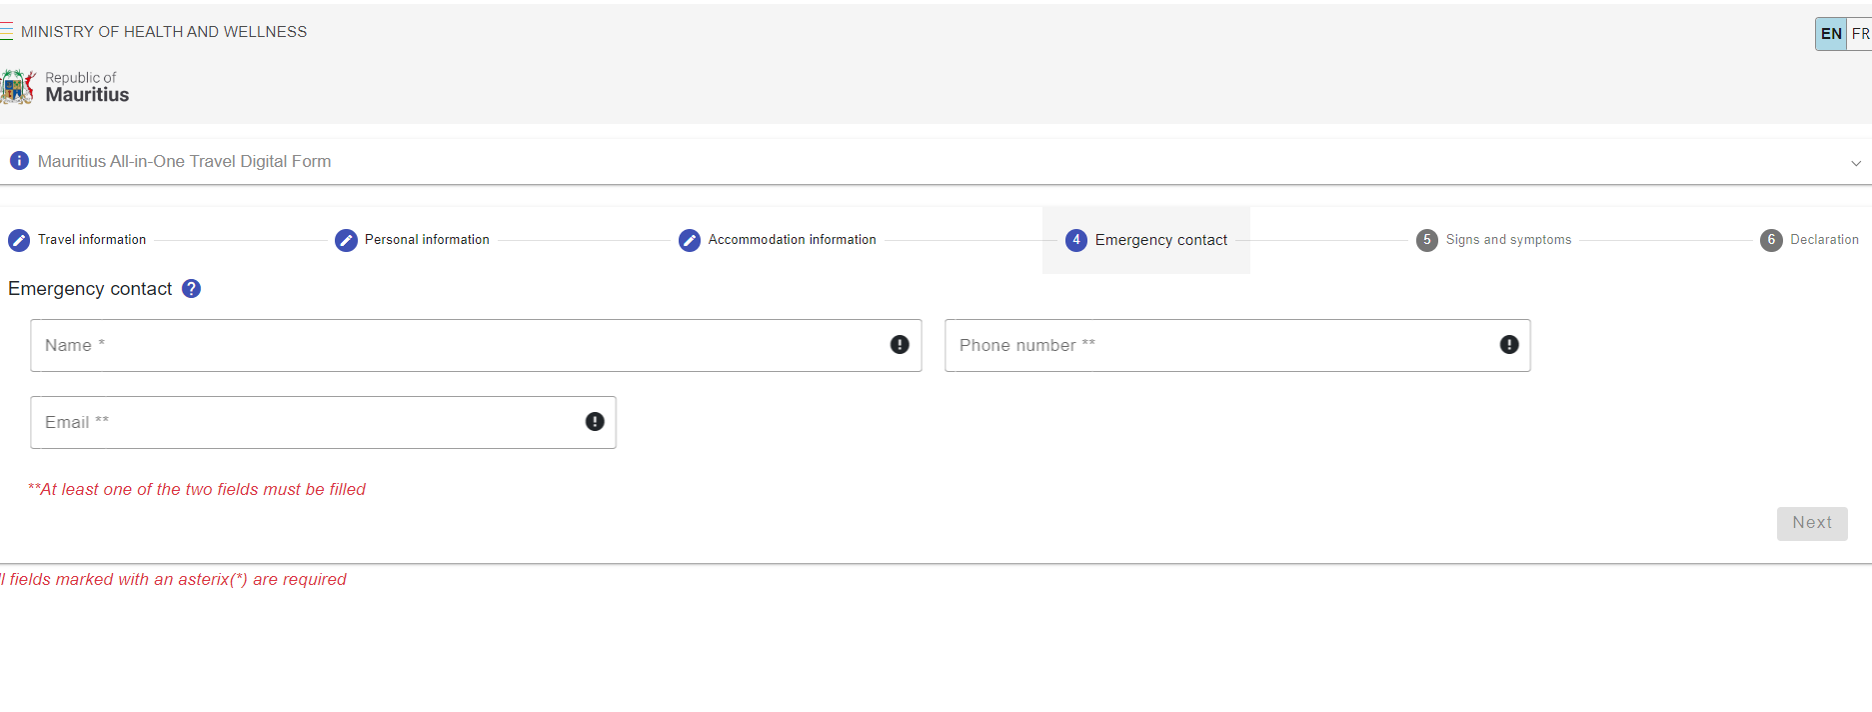This screenshot has width=1872, height=712.
Task: Switch language to FR
Action: (x=1860, y=34)
